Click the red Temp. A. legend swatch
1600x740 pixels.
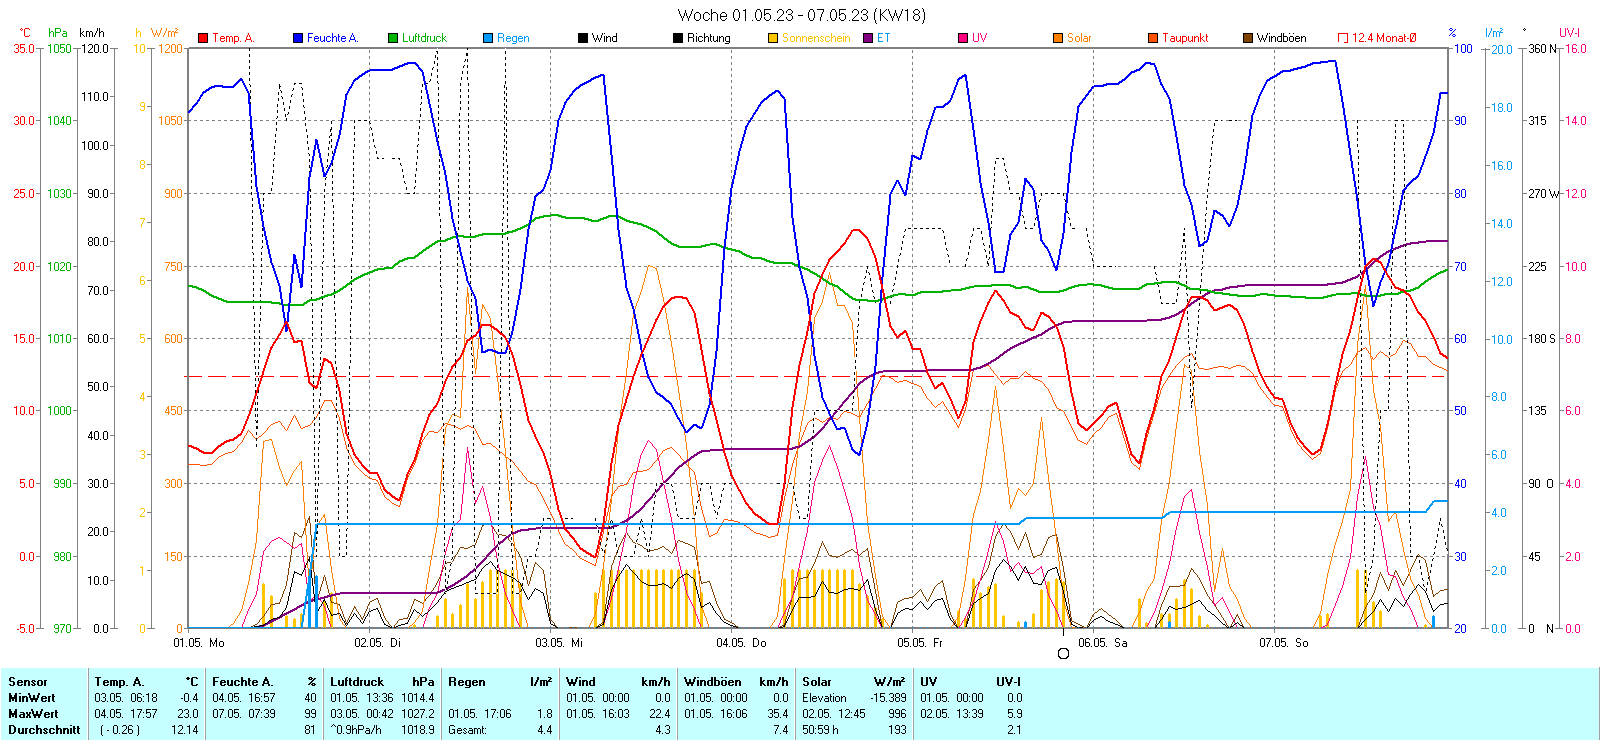pos(203,38)
